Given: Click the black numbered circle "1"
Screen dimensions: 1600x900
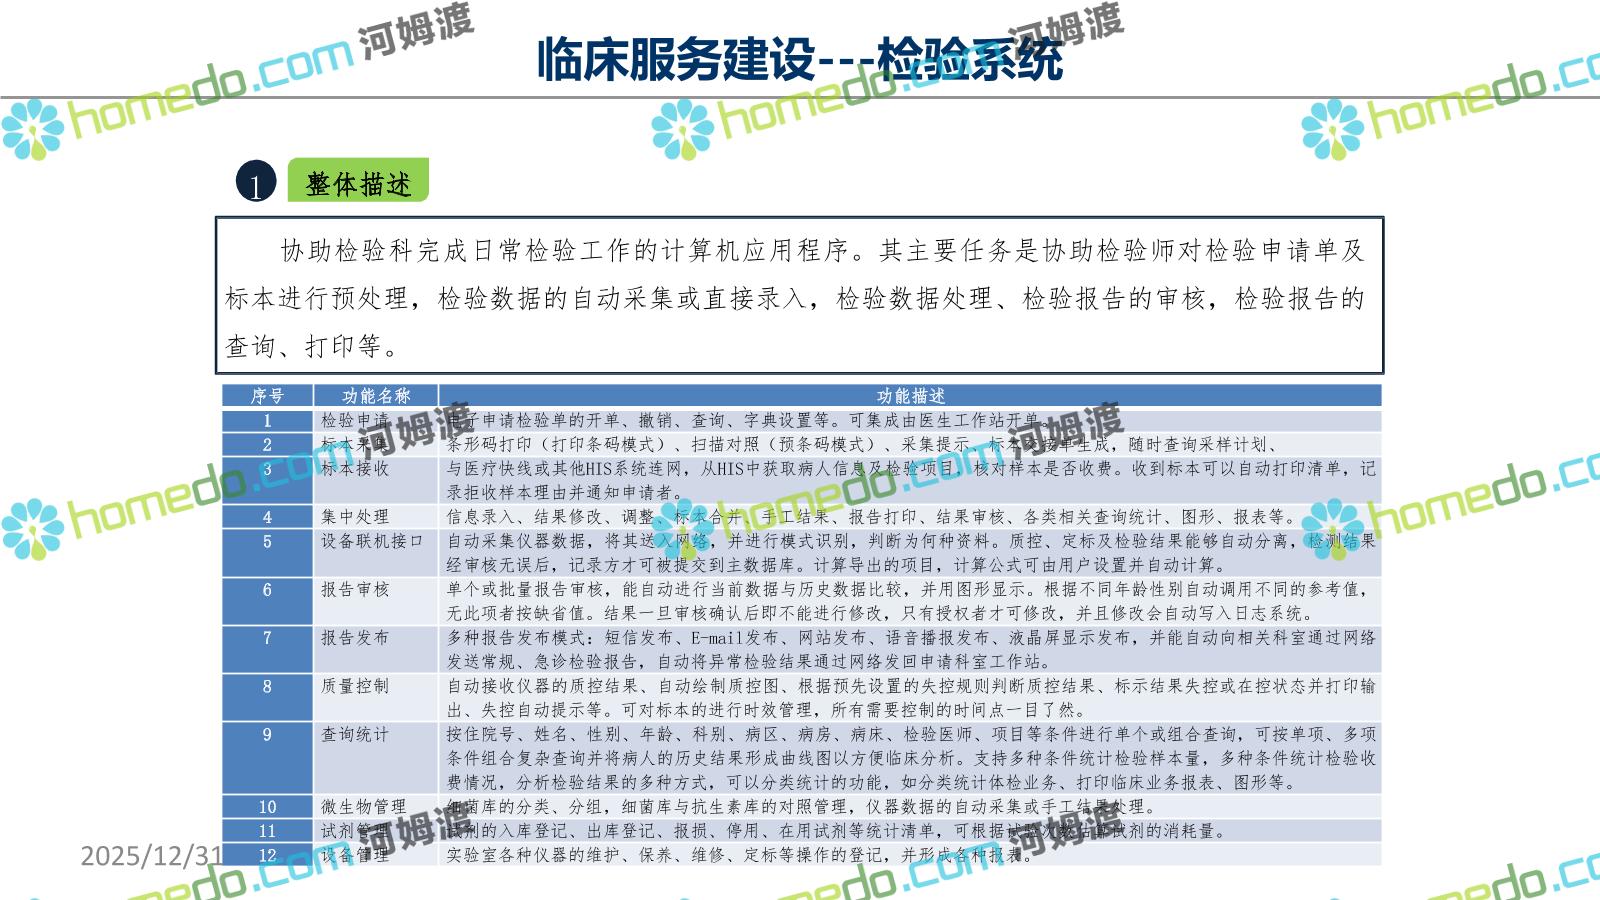Looking at the screenshot, I should tap(256, 182).
